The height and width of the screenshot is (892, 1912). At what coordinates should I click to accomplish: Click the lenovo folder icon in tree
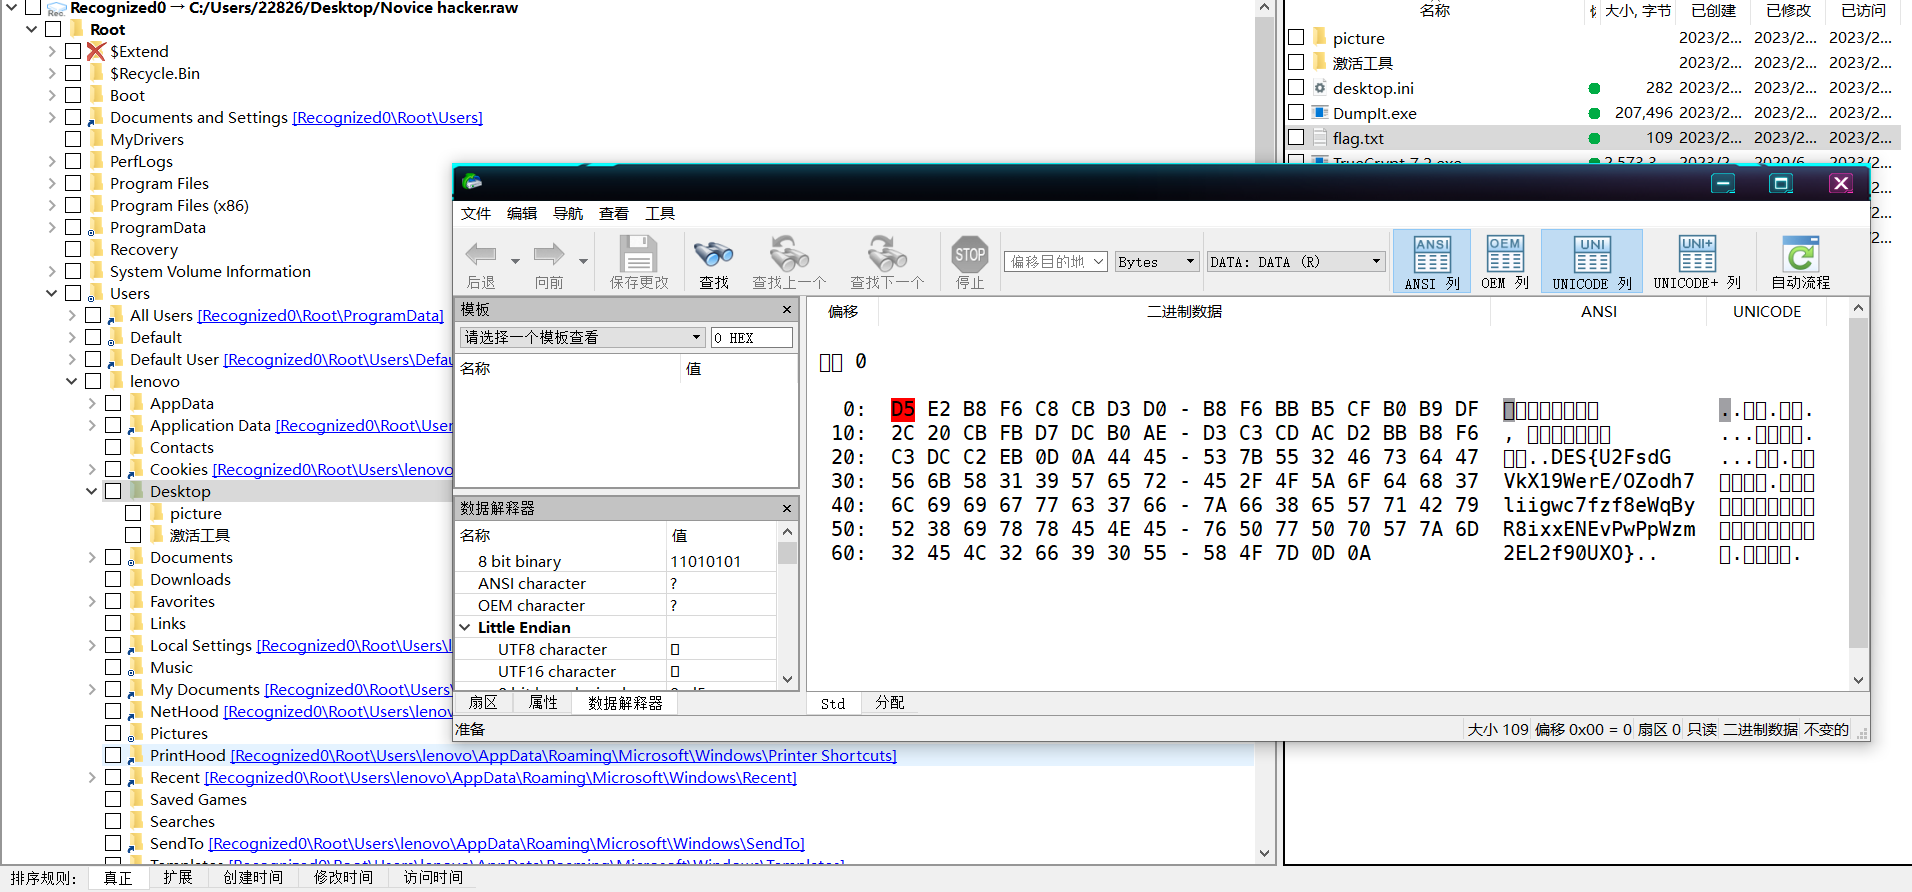pos(117,380)
